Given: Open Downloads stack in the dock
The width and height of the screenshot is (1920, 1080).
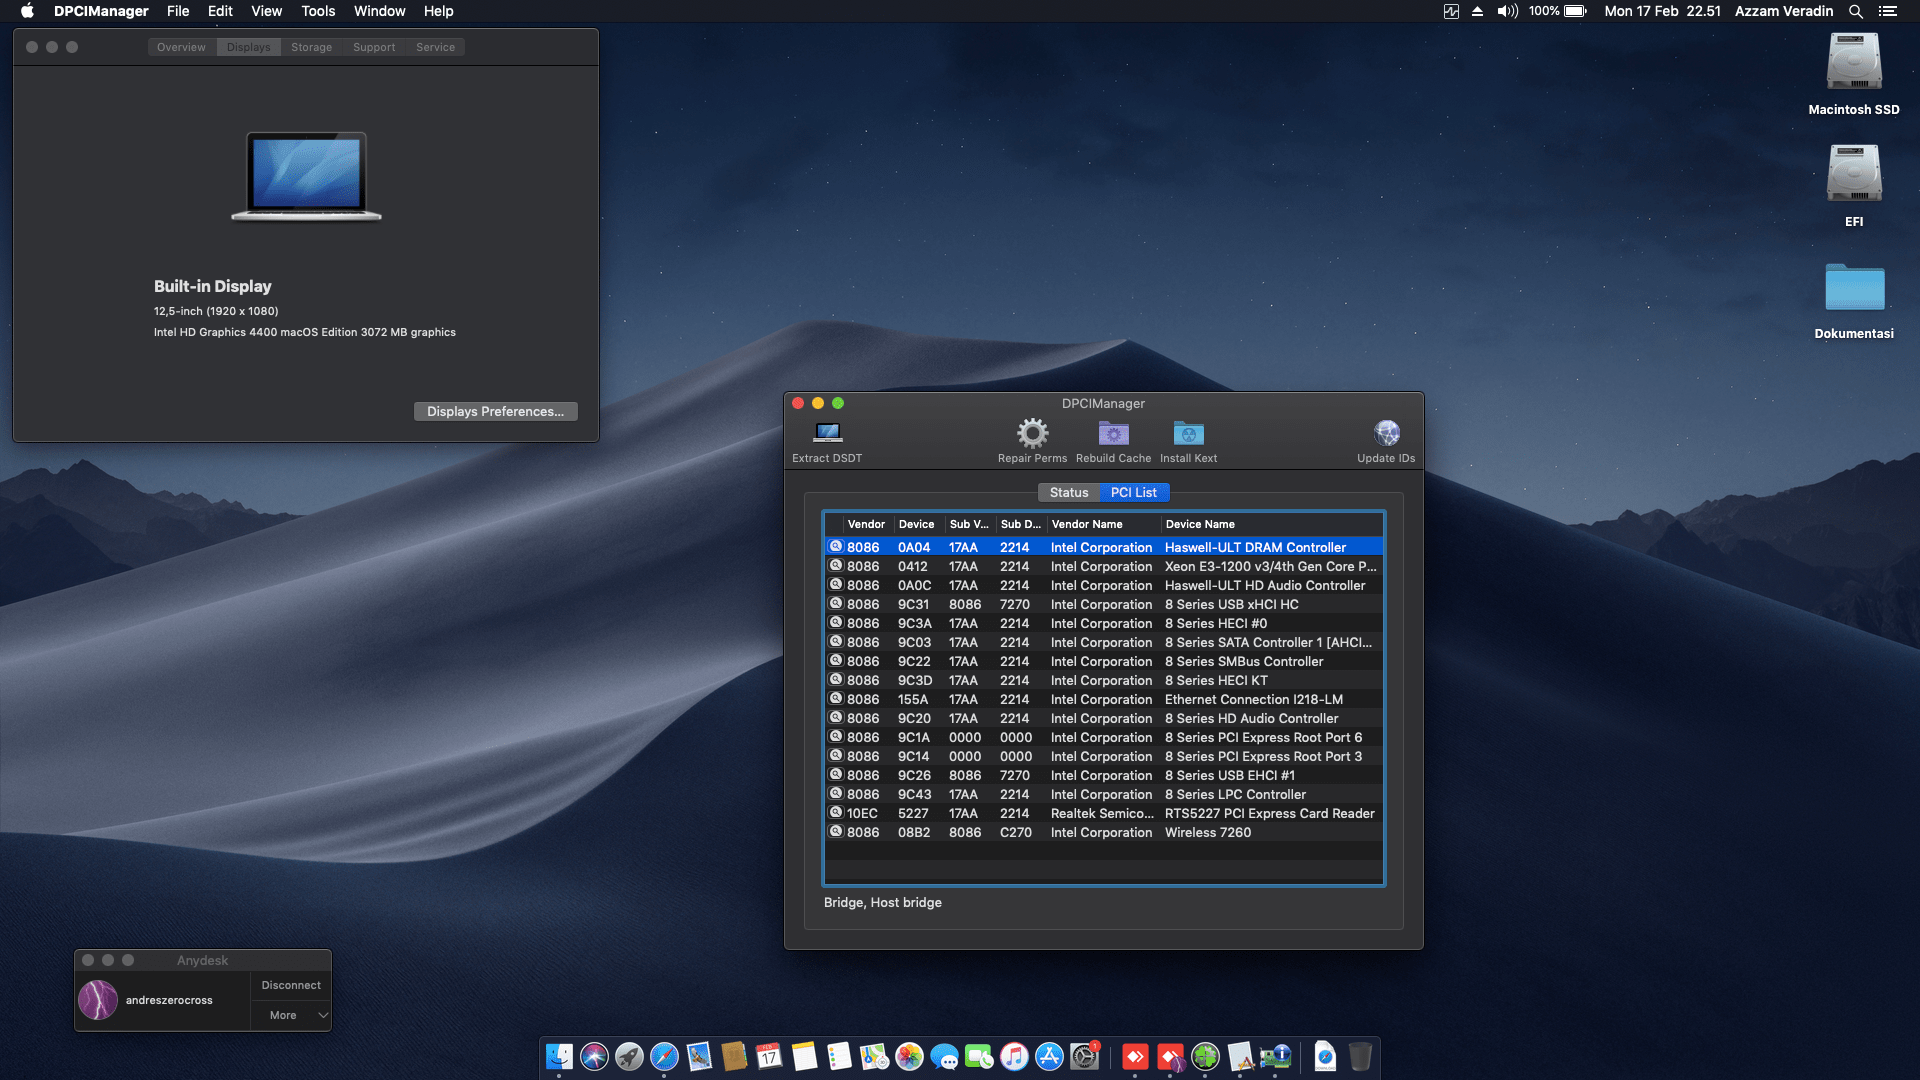Looking at the screenshot, I should click(x=1325, y=1056).
